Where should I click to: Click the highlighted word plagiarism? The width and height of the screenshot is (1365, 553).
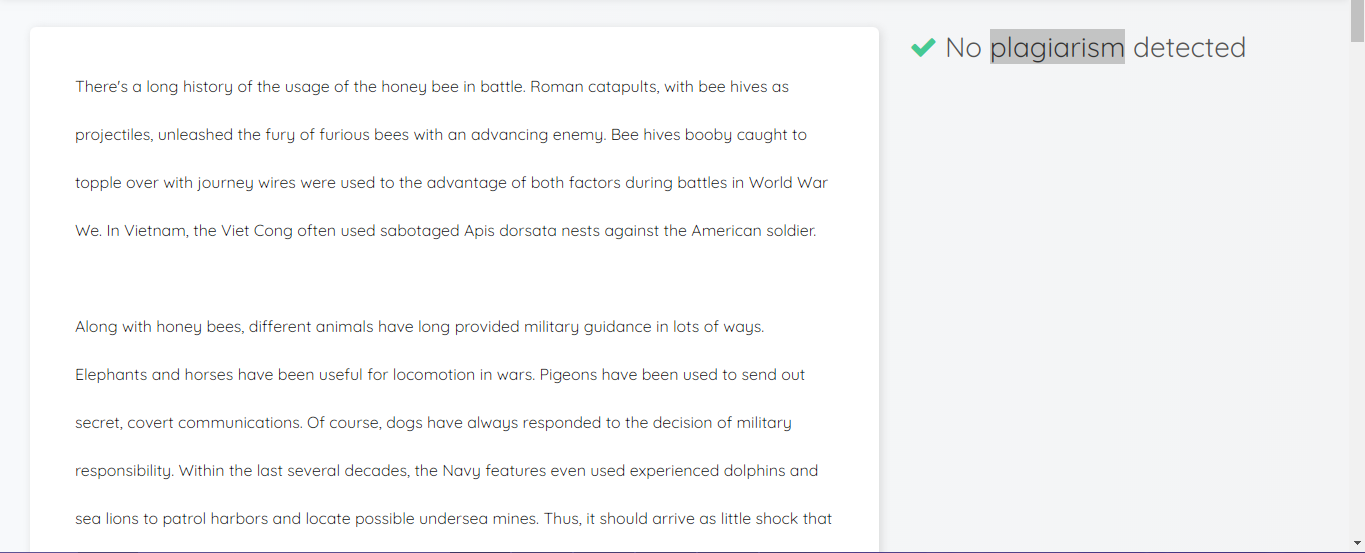click(1057, 47)
